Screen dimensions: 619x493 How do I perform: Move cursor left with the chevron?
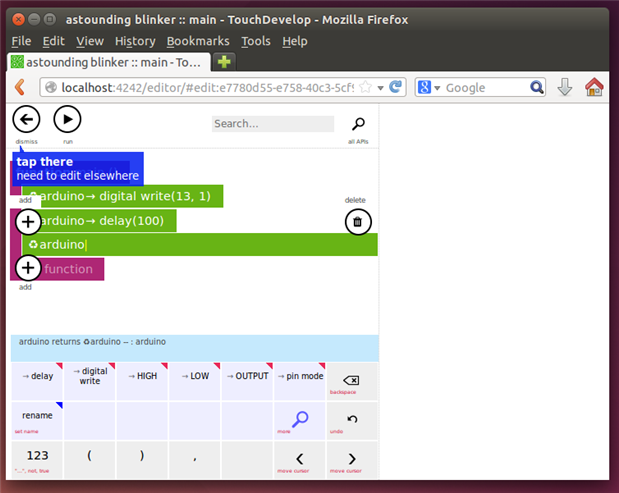coord(300,459)
